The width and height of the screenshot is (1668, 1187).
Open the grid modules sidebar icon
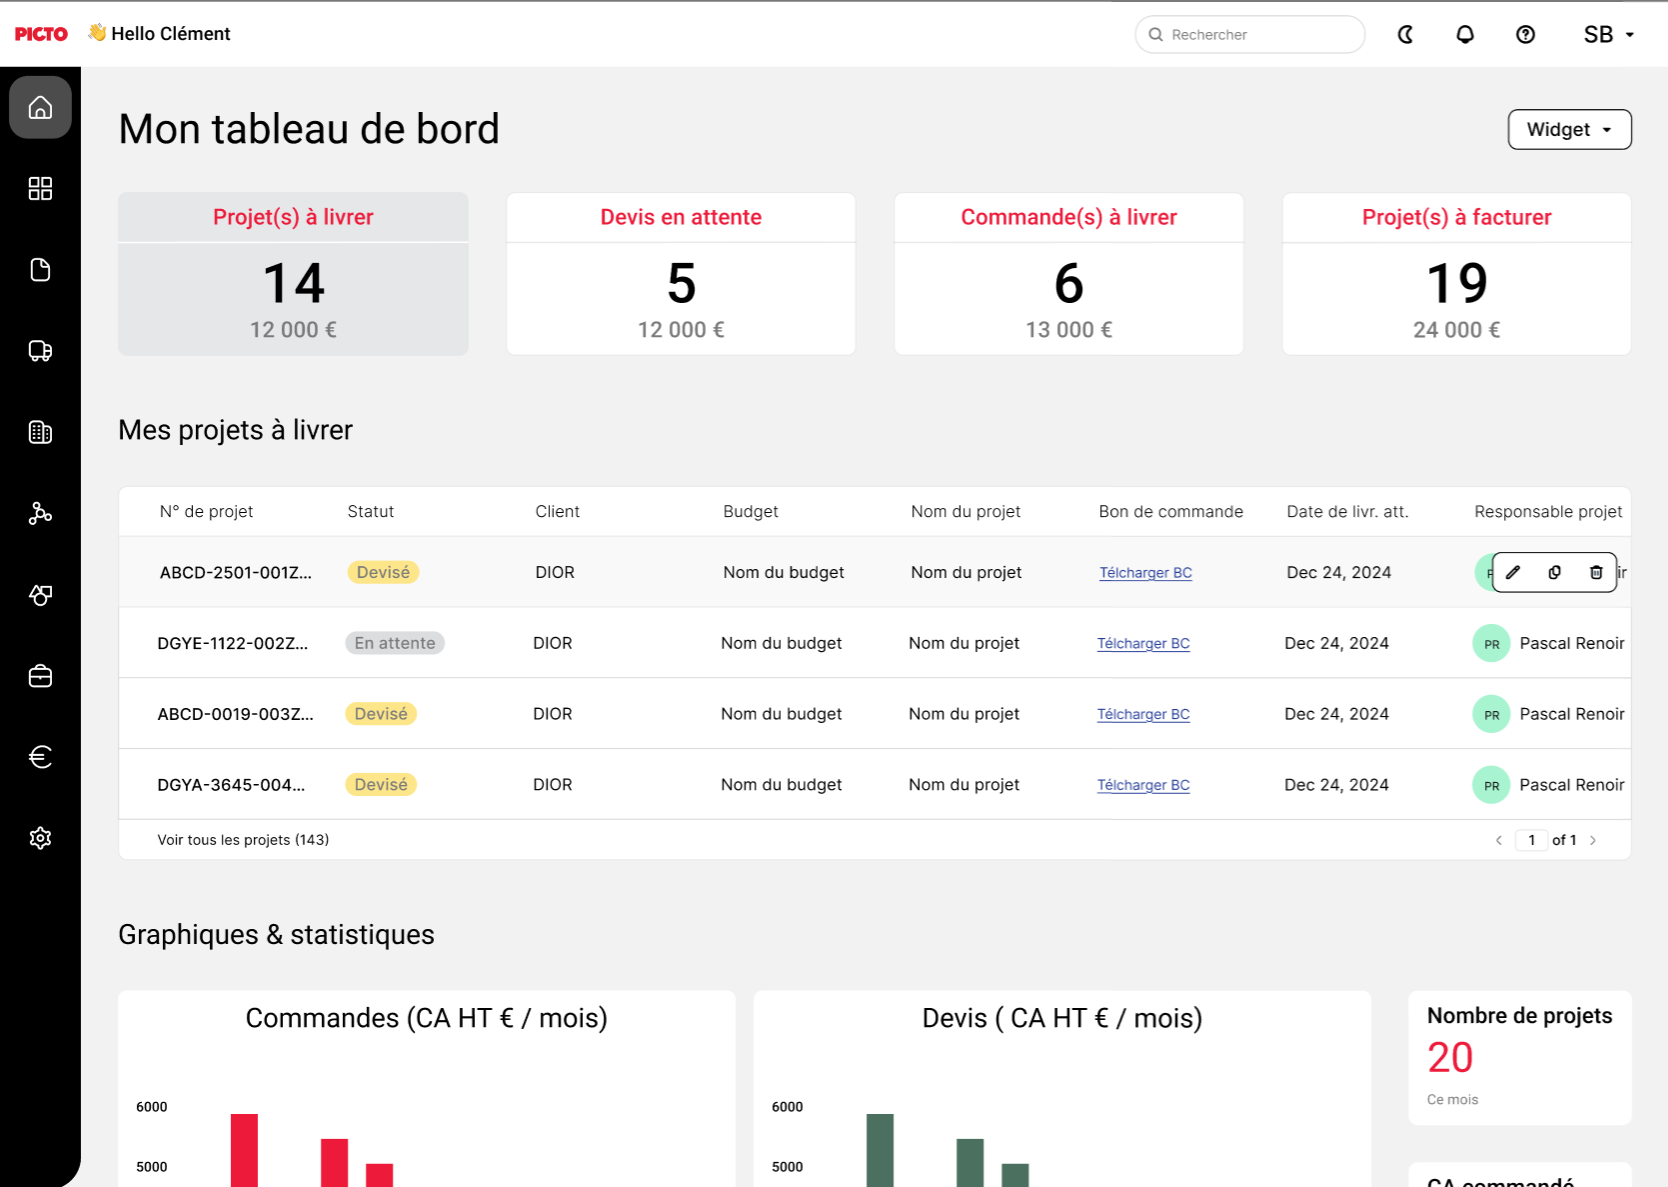40,189
